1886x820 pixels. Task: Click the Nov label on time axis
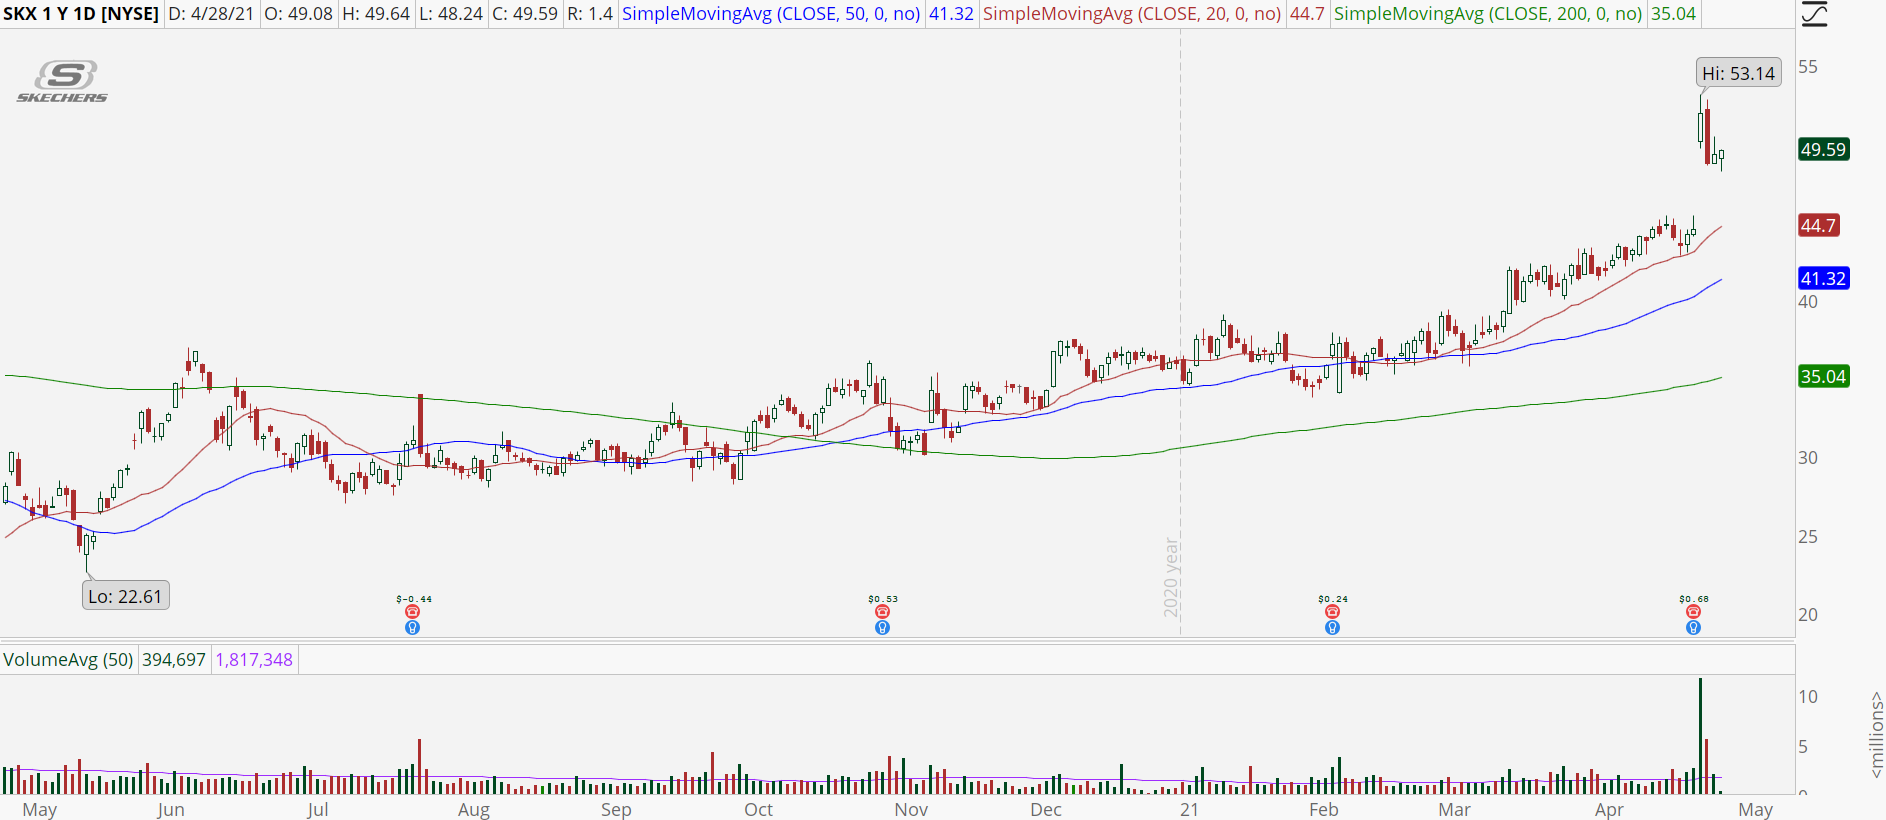coord(911,809)
